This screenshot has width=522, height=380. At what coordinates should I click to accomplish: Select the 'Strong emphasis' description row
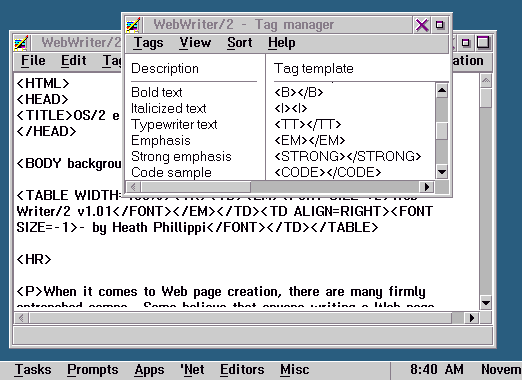[181, 156]
